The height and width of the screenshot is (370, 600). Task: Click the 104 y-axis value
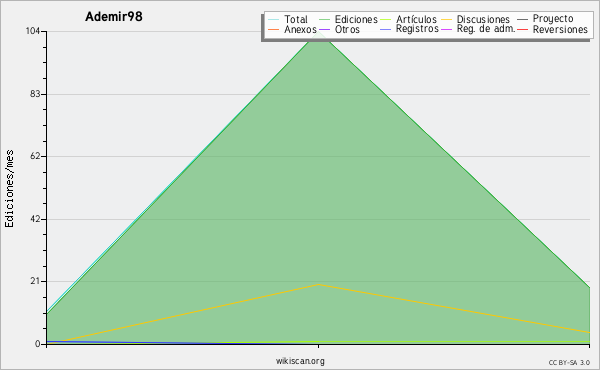33,31
